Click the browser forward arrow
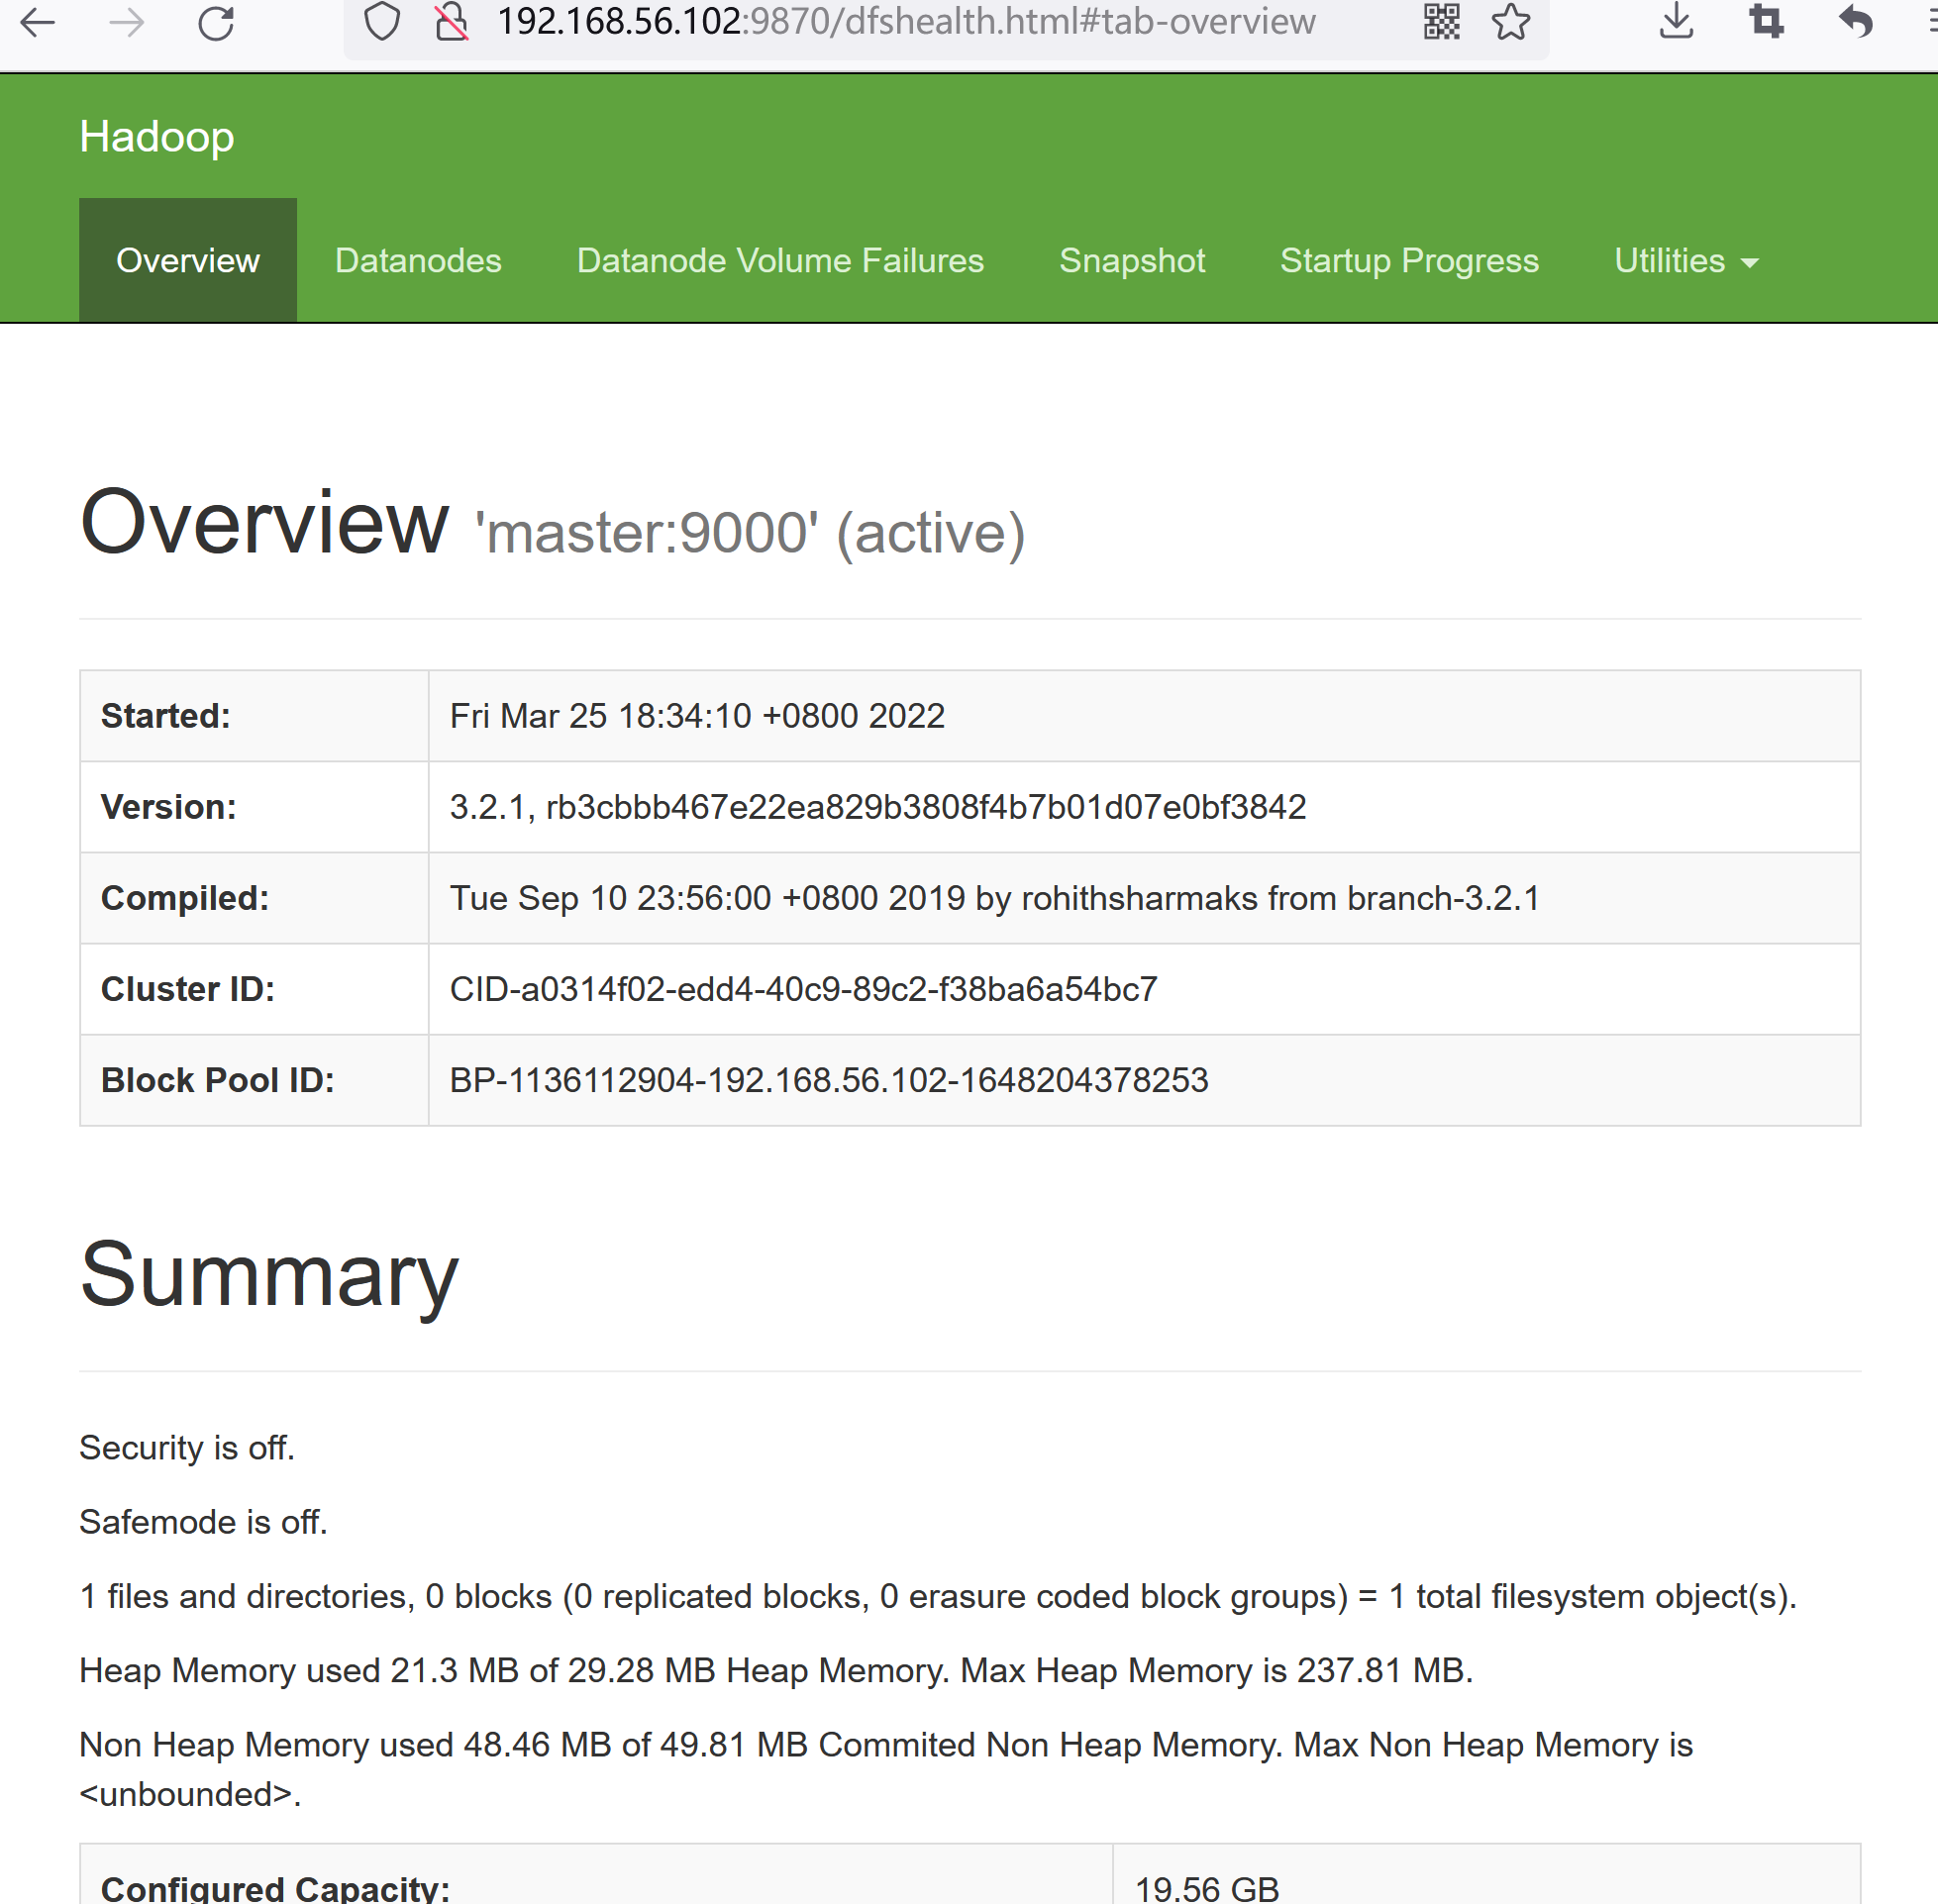The image size is (1938, 1904). [126, 23]
